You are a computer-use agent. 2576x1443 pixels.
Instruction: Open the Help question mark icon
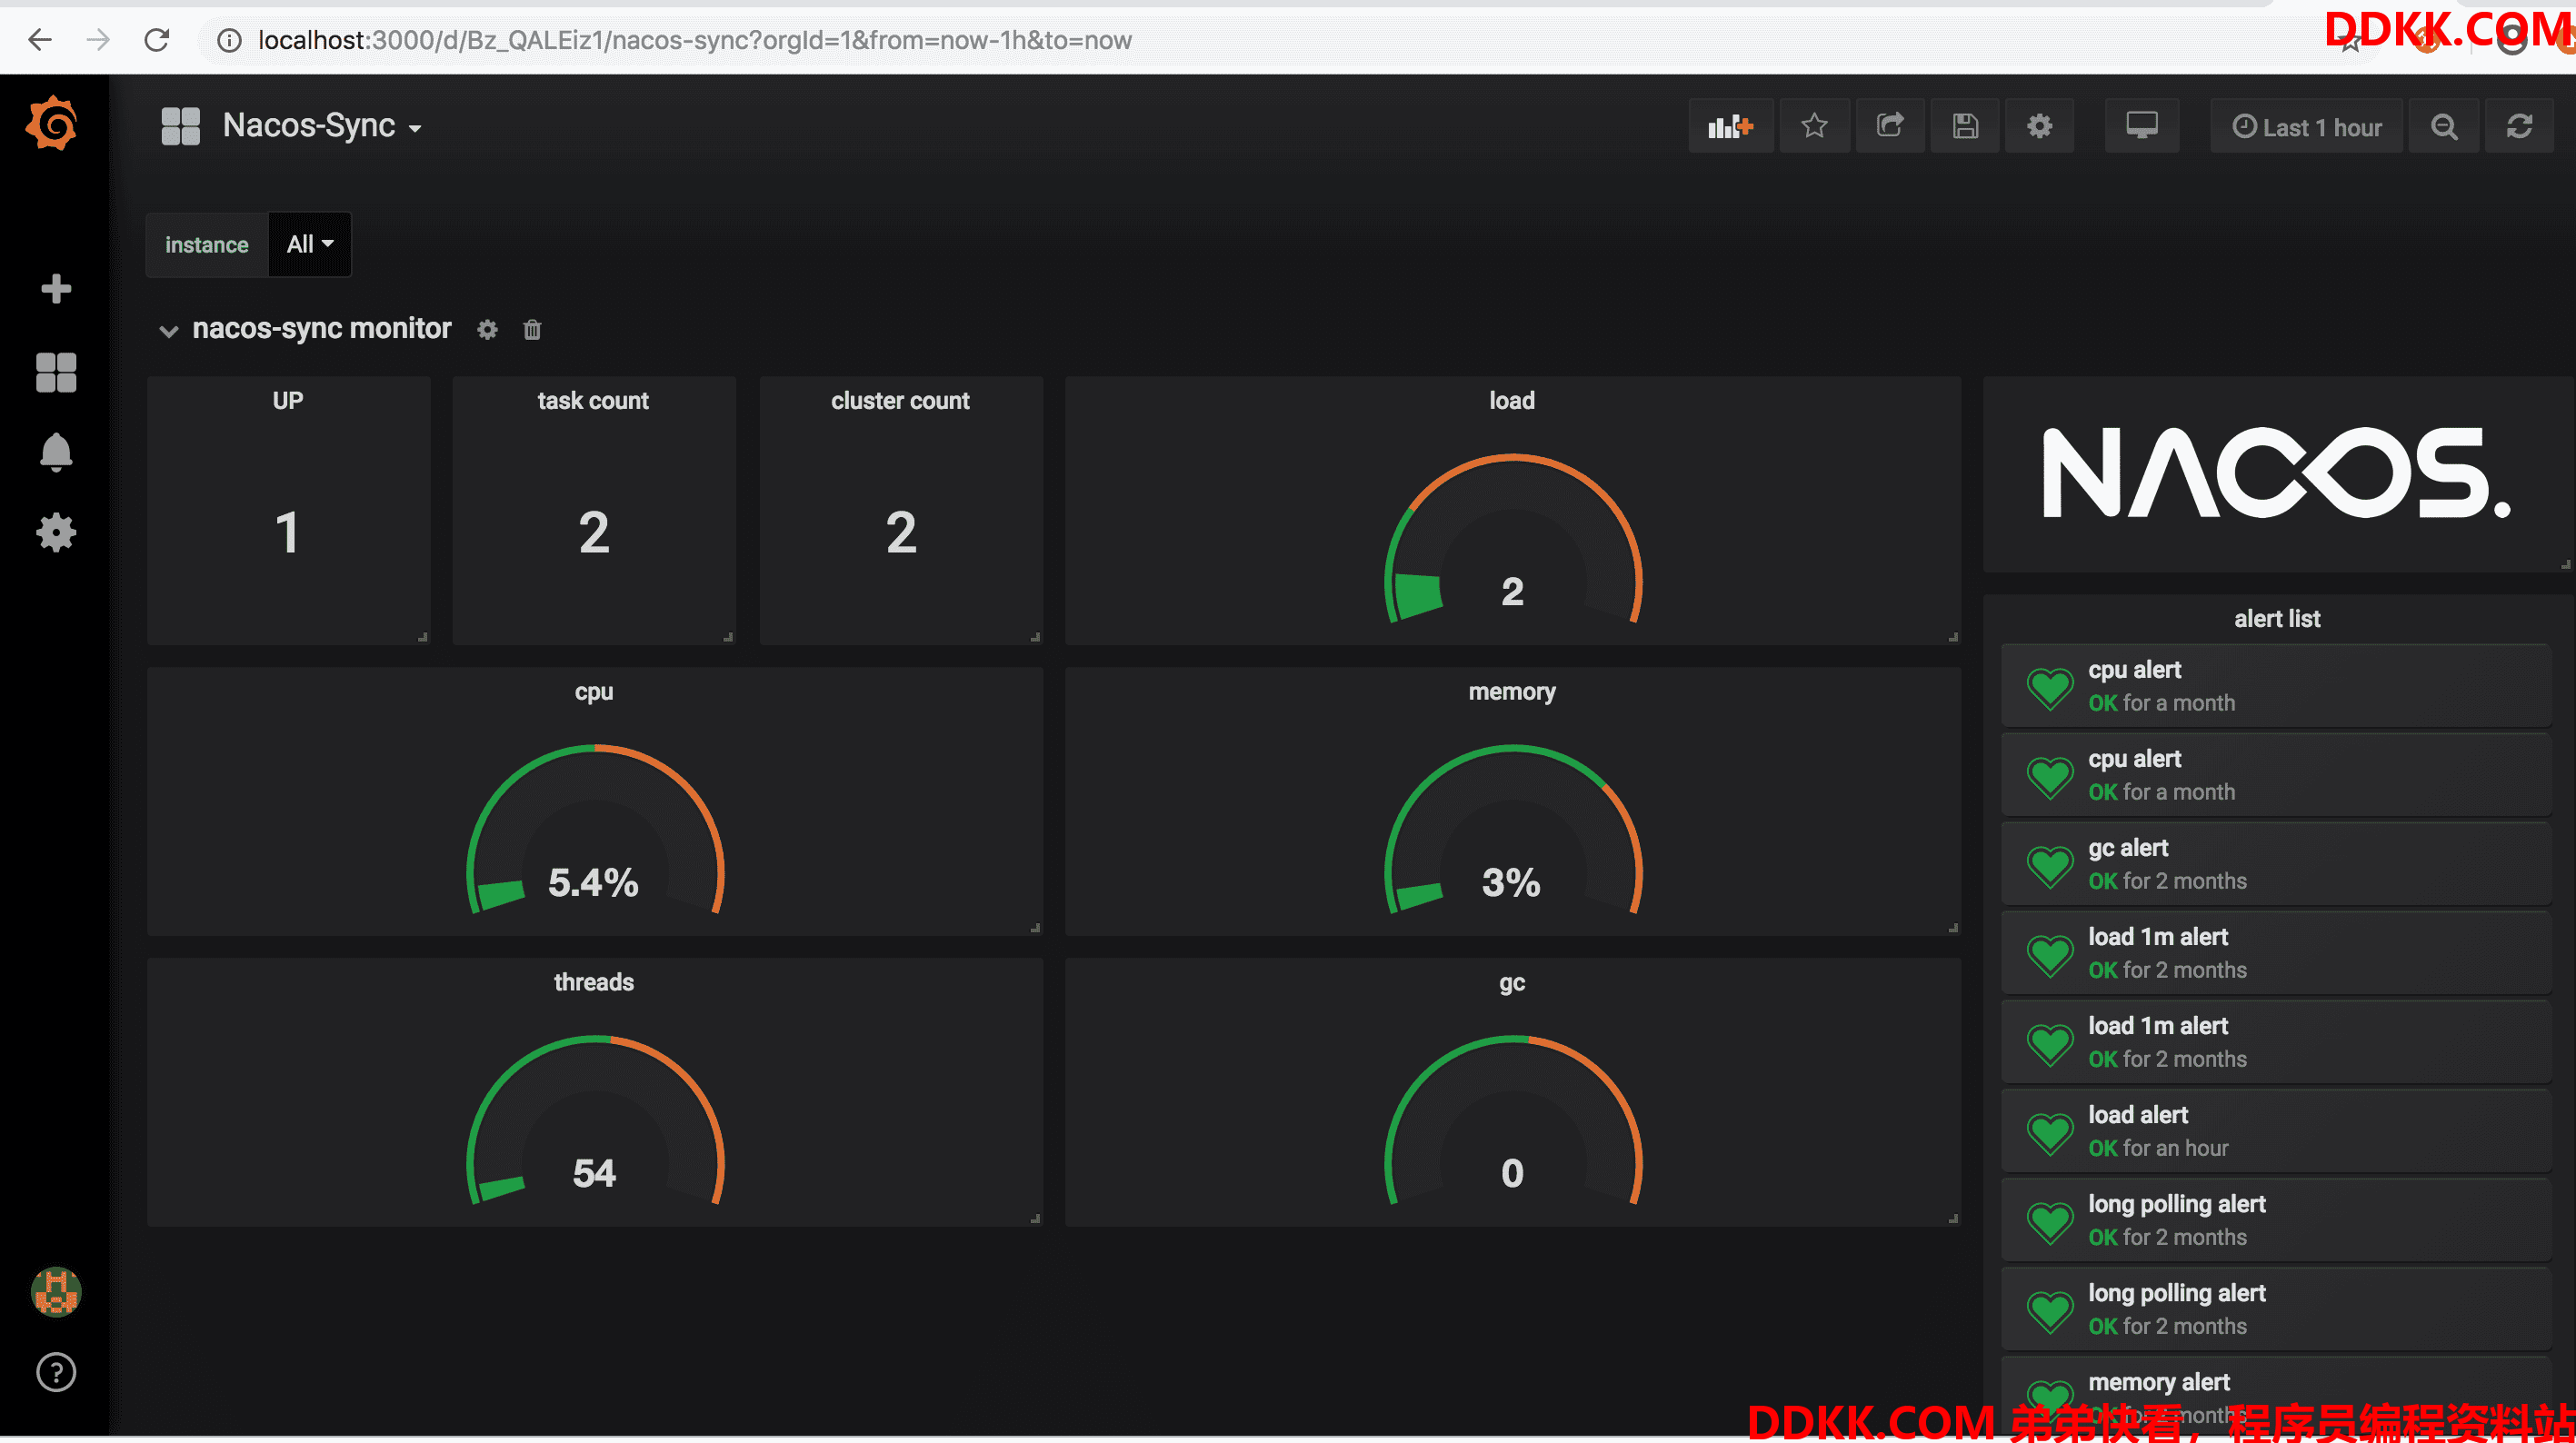coord(56,1372)
